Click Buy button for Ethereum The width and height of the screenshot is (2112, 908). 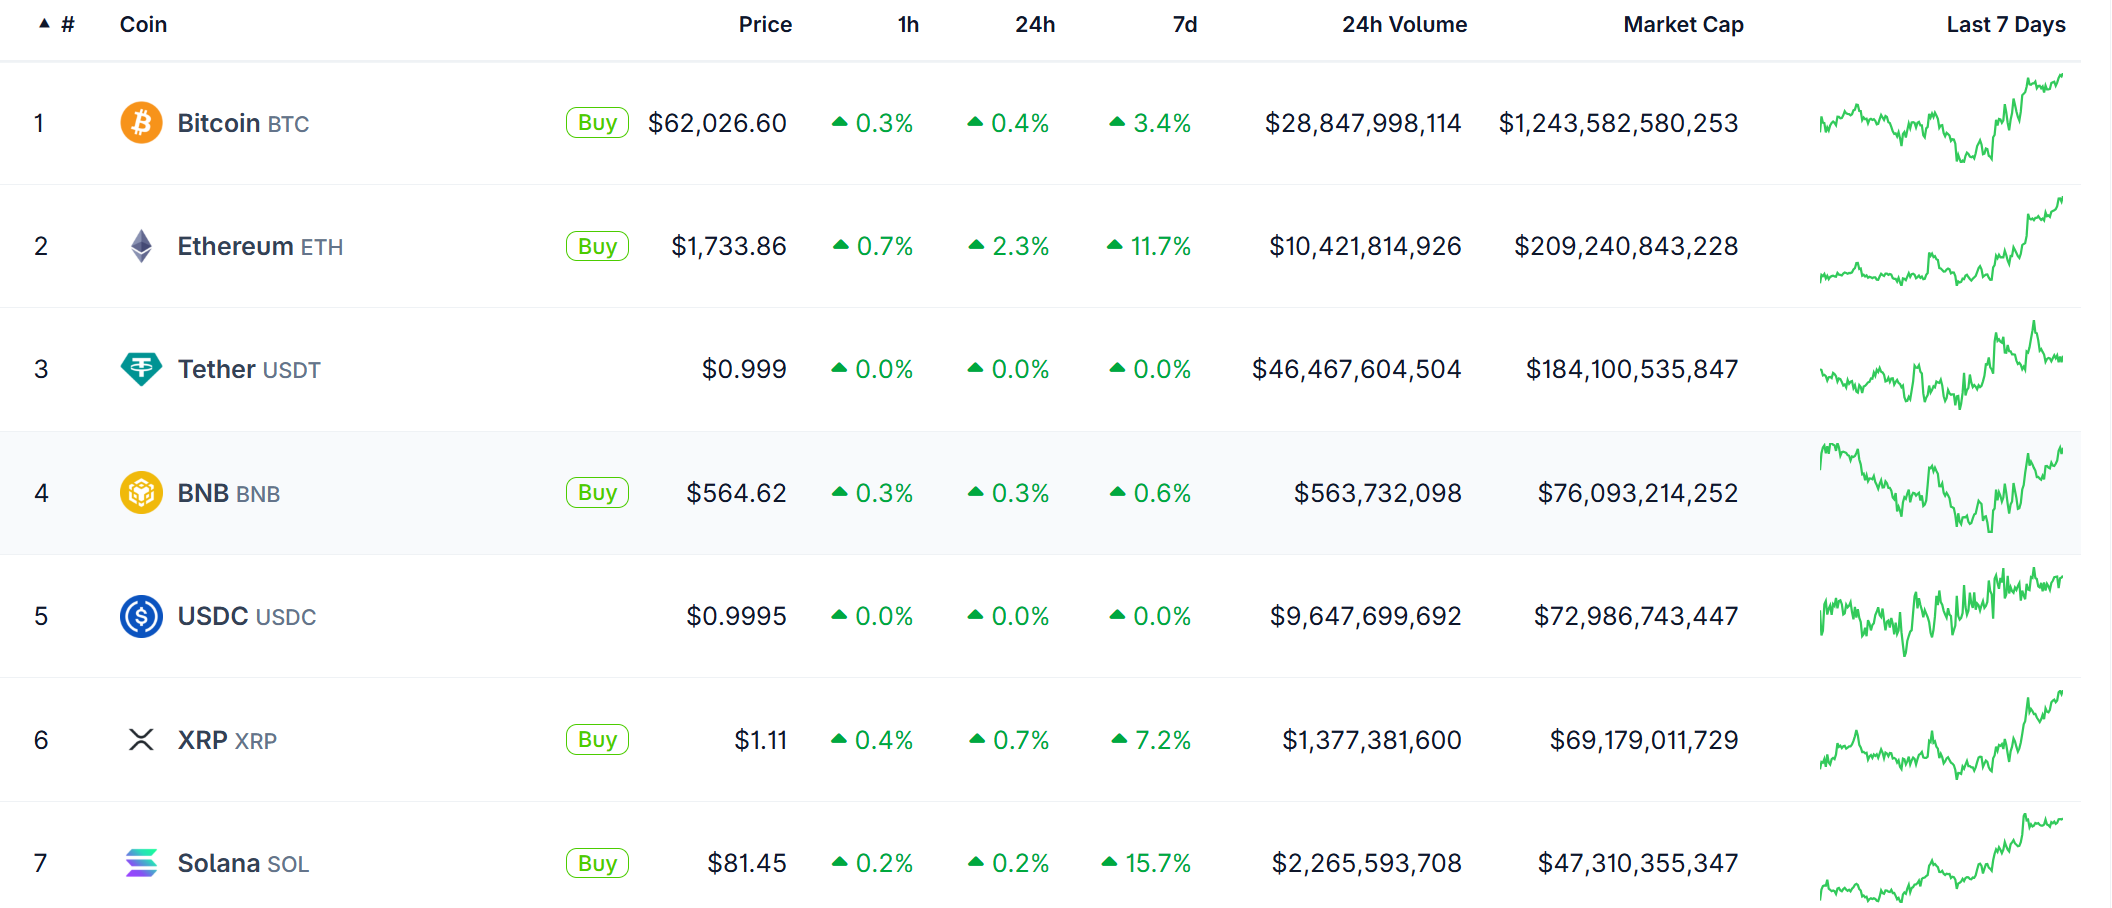[x=597, y=246]
